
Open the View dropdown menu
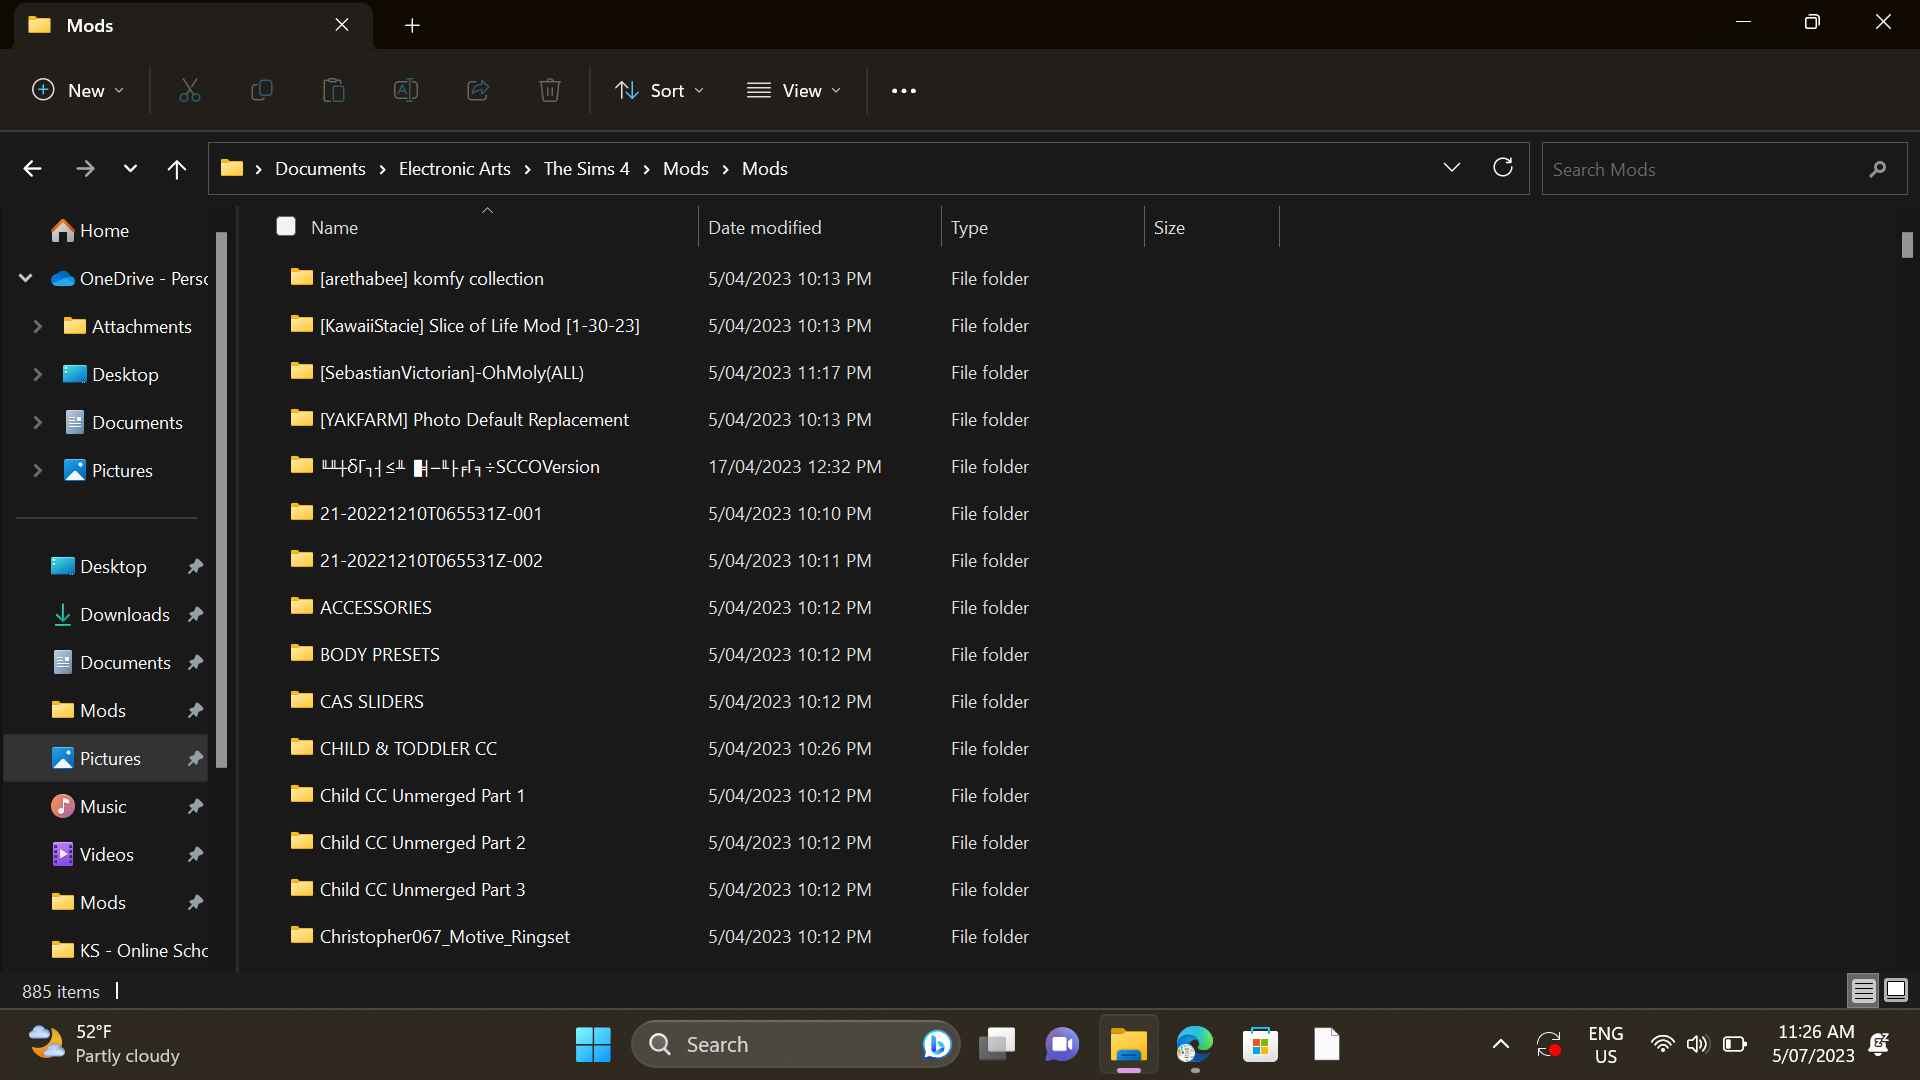tap(794, 91)
